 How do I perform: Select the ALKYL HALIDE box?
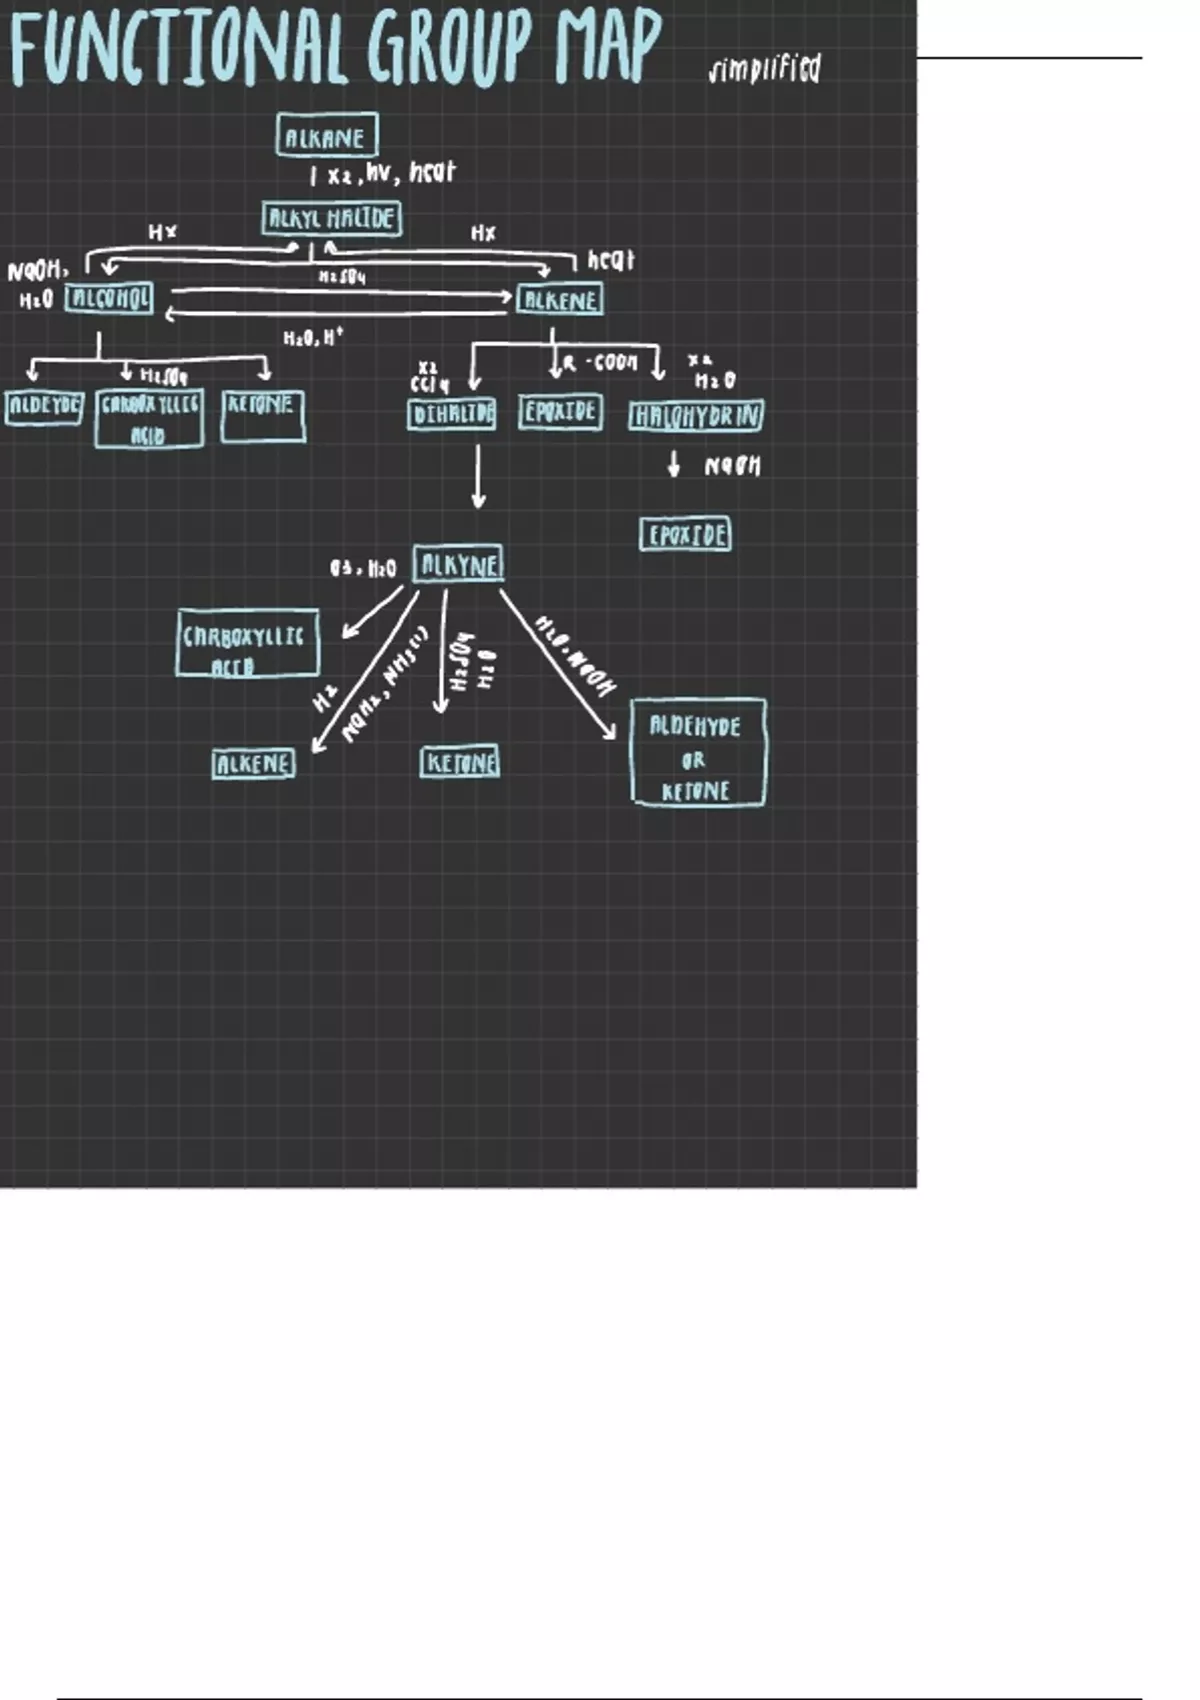click(x=332, y=219)
